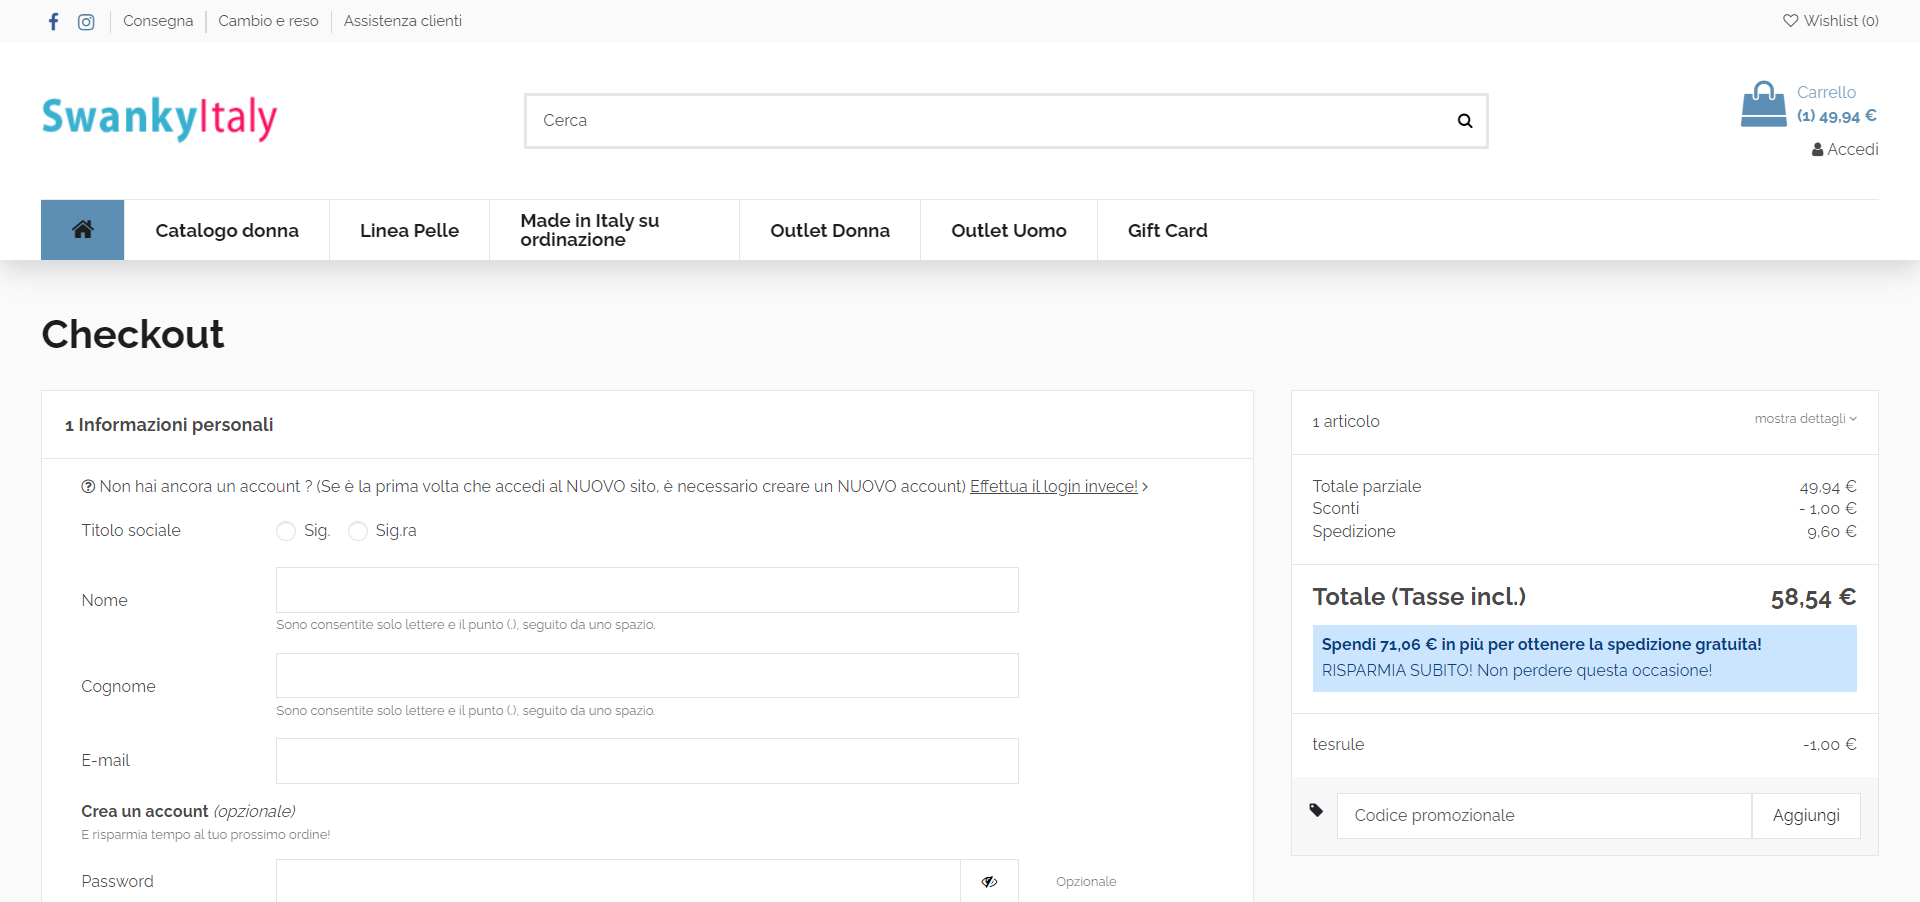Go to home via house icon
The image size is (1920, 902).
[x=83, y=230]
